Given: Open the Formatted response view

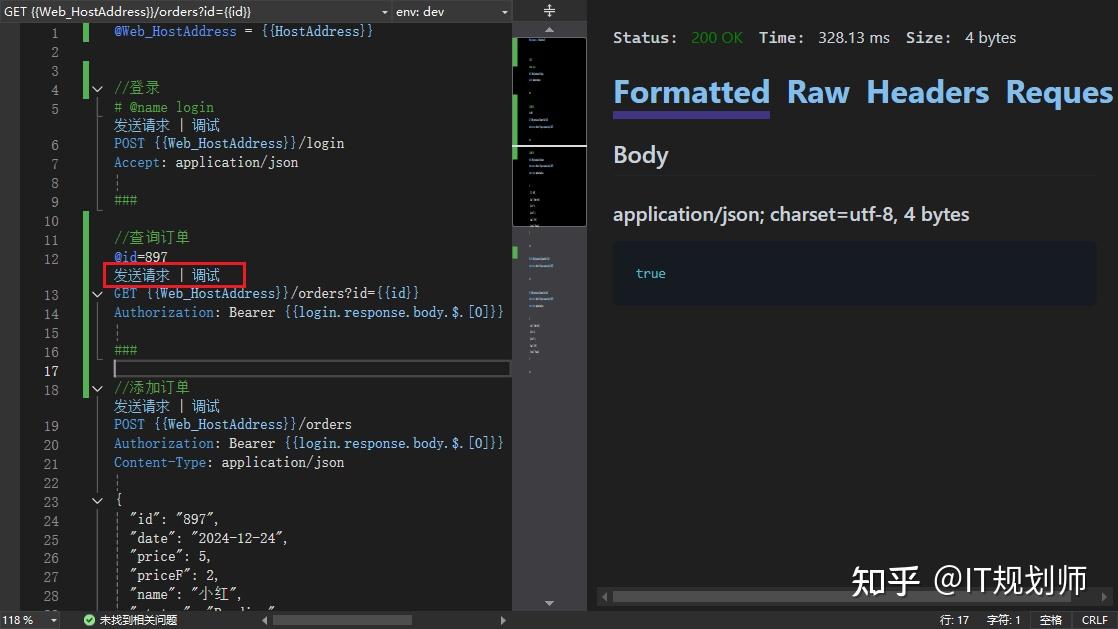Looking at the screenshot, I should 691,92.
